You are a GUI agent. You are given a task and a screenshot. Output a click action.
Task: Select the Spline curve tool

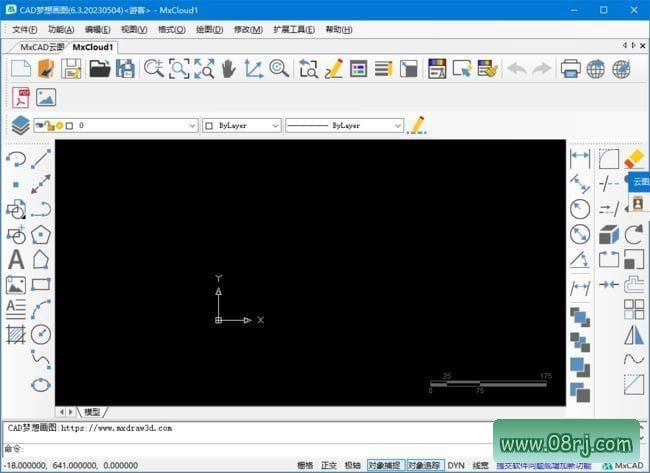click(x=41, y=359)
